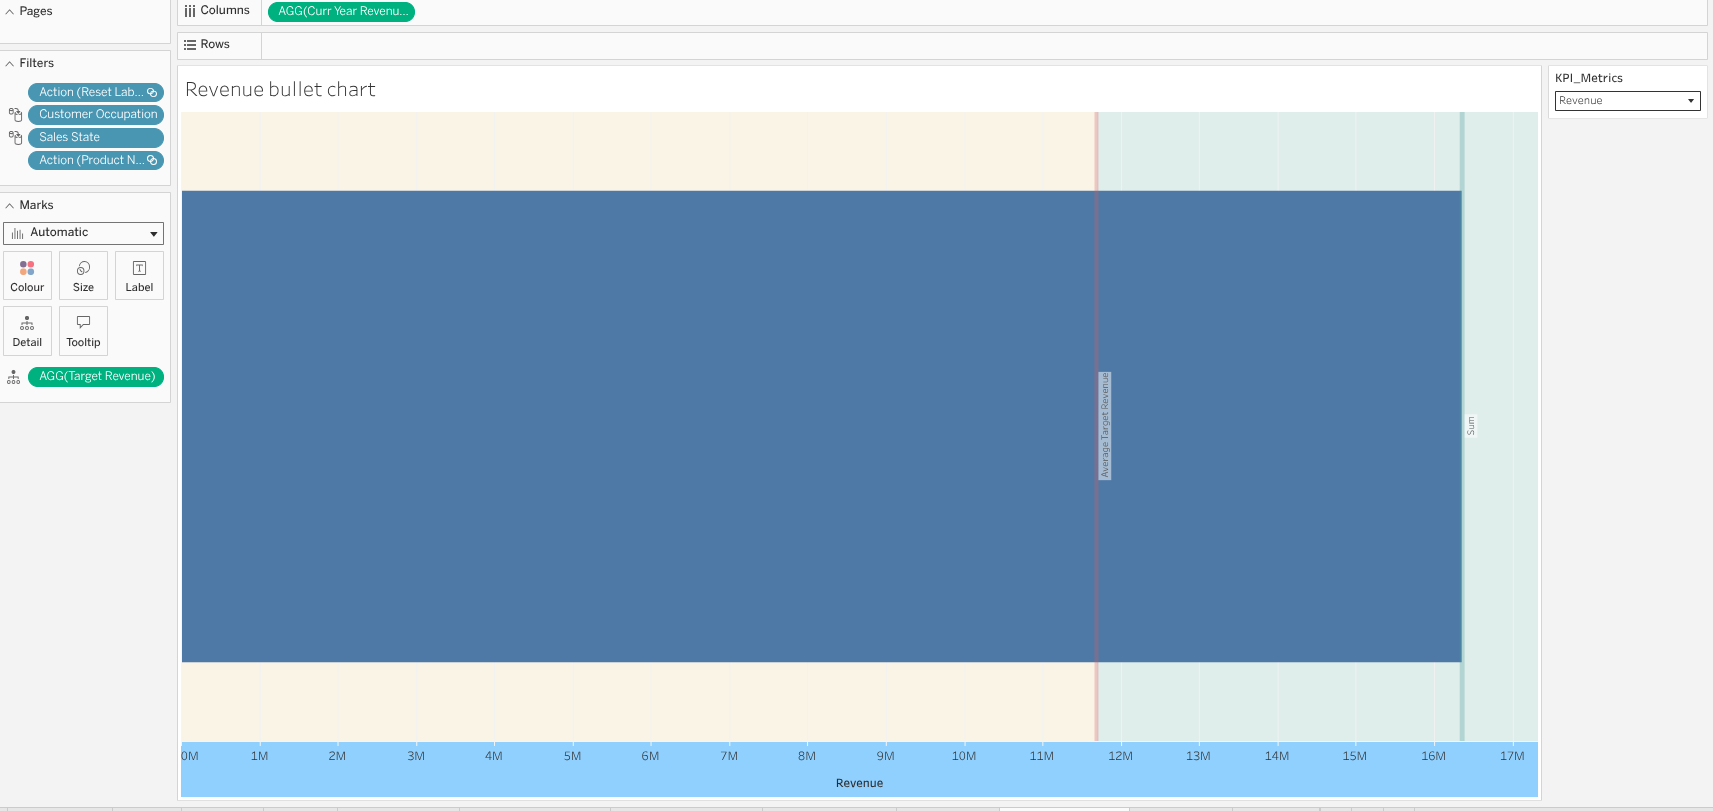Open the Size marks card
The height and width of the screenshot is (811, 1713).
[83, 276]
